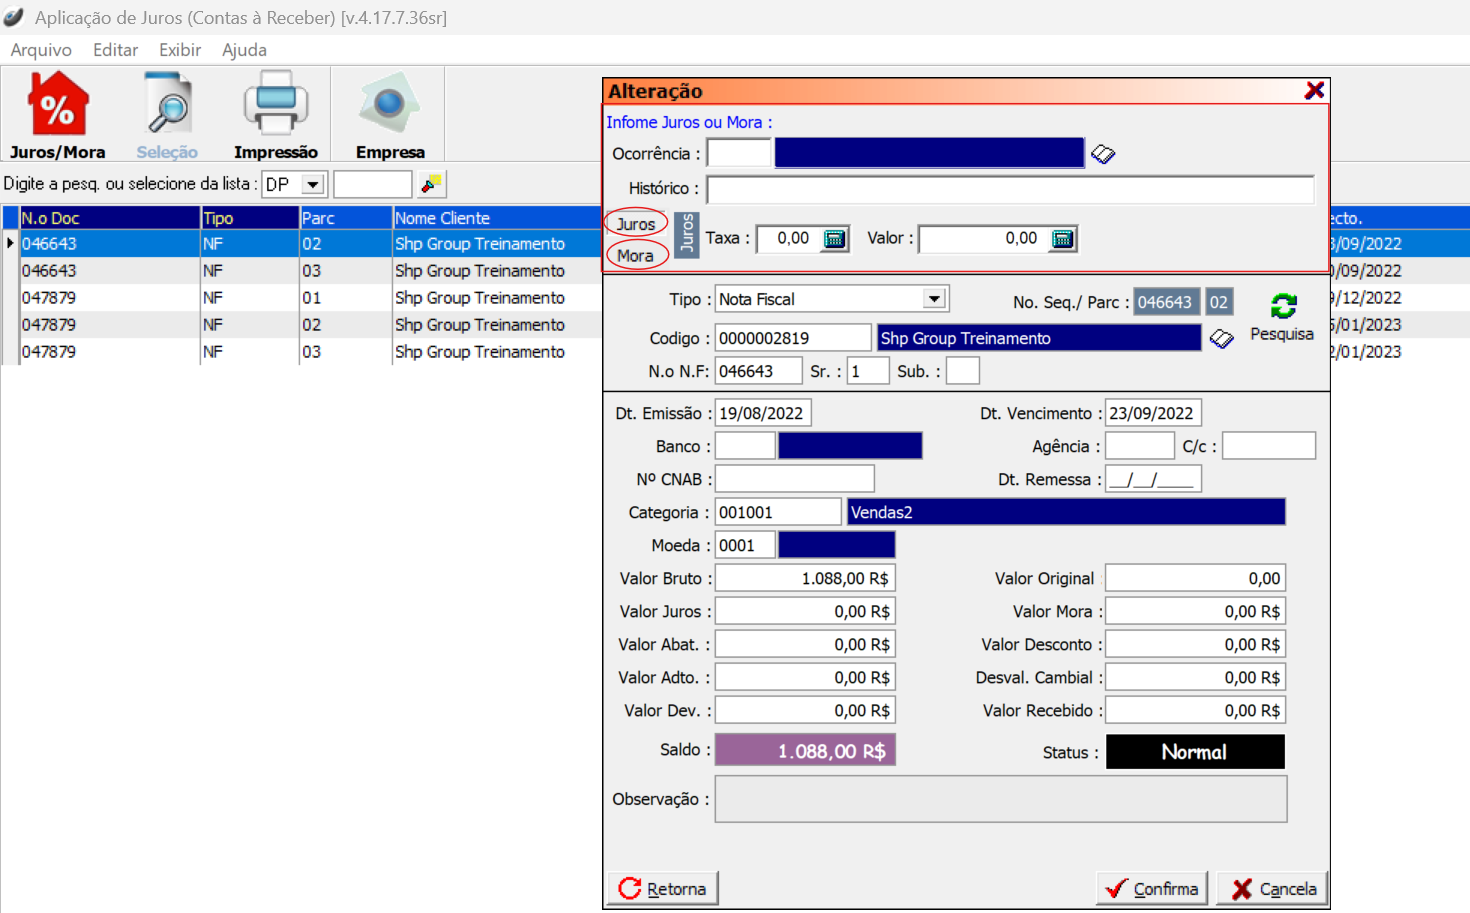Viewport: 1470px width, 913px height.
Task: Click the Pesquisa refresh icon
Action: pos(1283,307)
